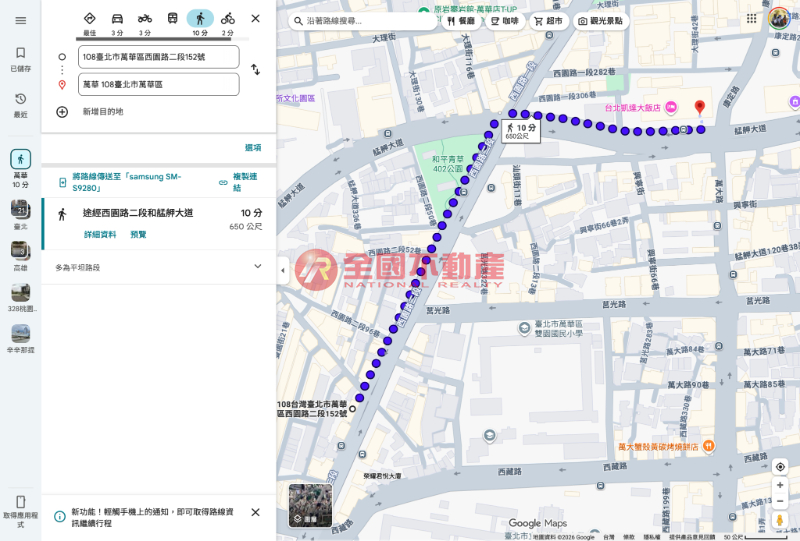800x541 pixels.
Task: Collapse the side panel with arrow
Action: click(282, 270)
